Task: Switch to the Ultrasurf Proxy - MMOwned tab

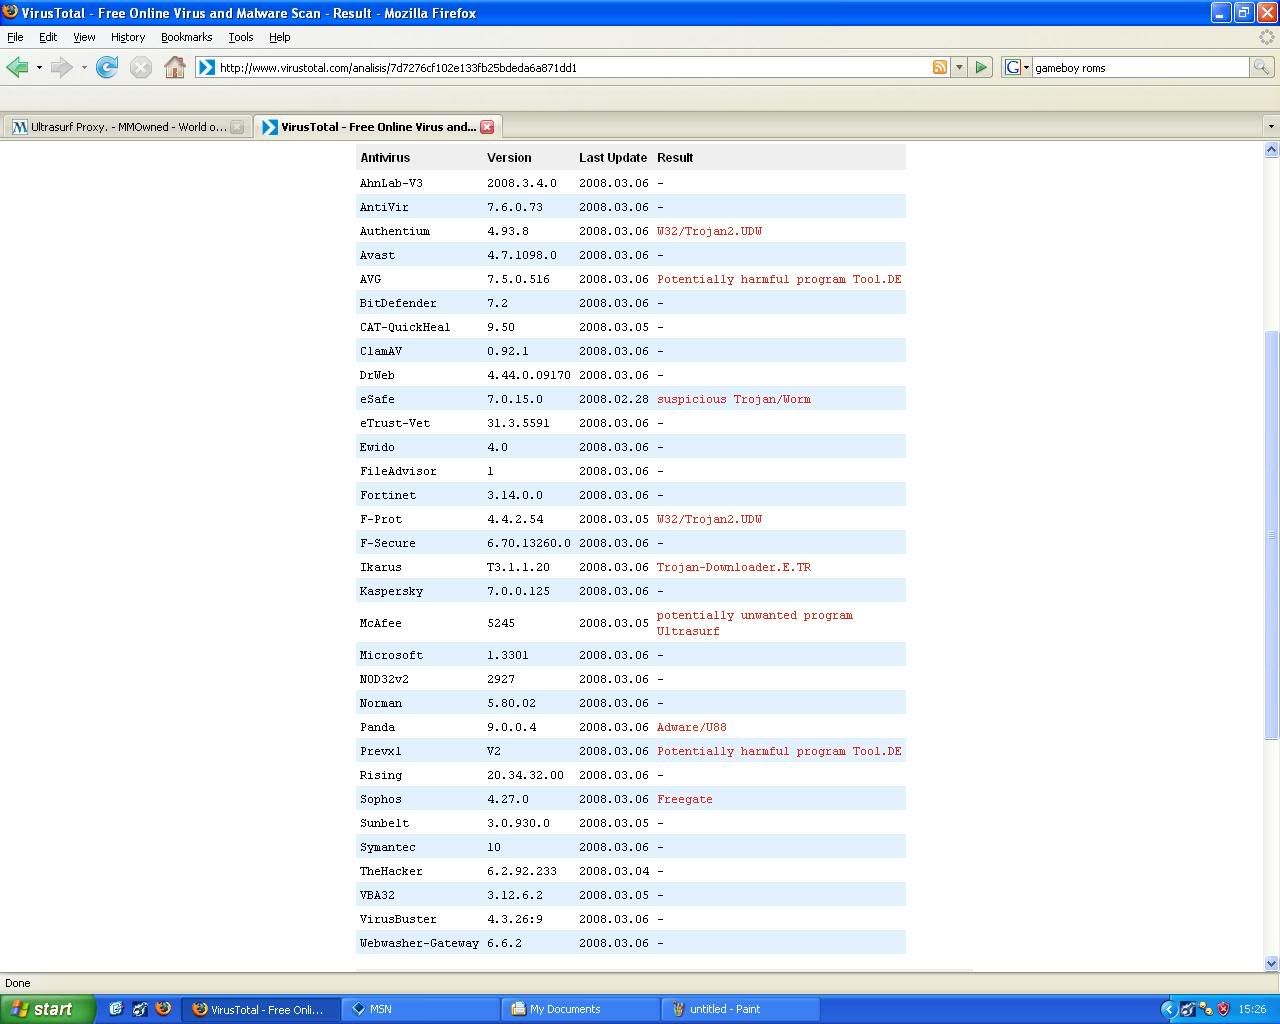Action: 127,127
